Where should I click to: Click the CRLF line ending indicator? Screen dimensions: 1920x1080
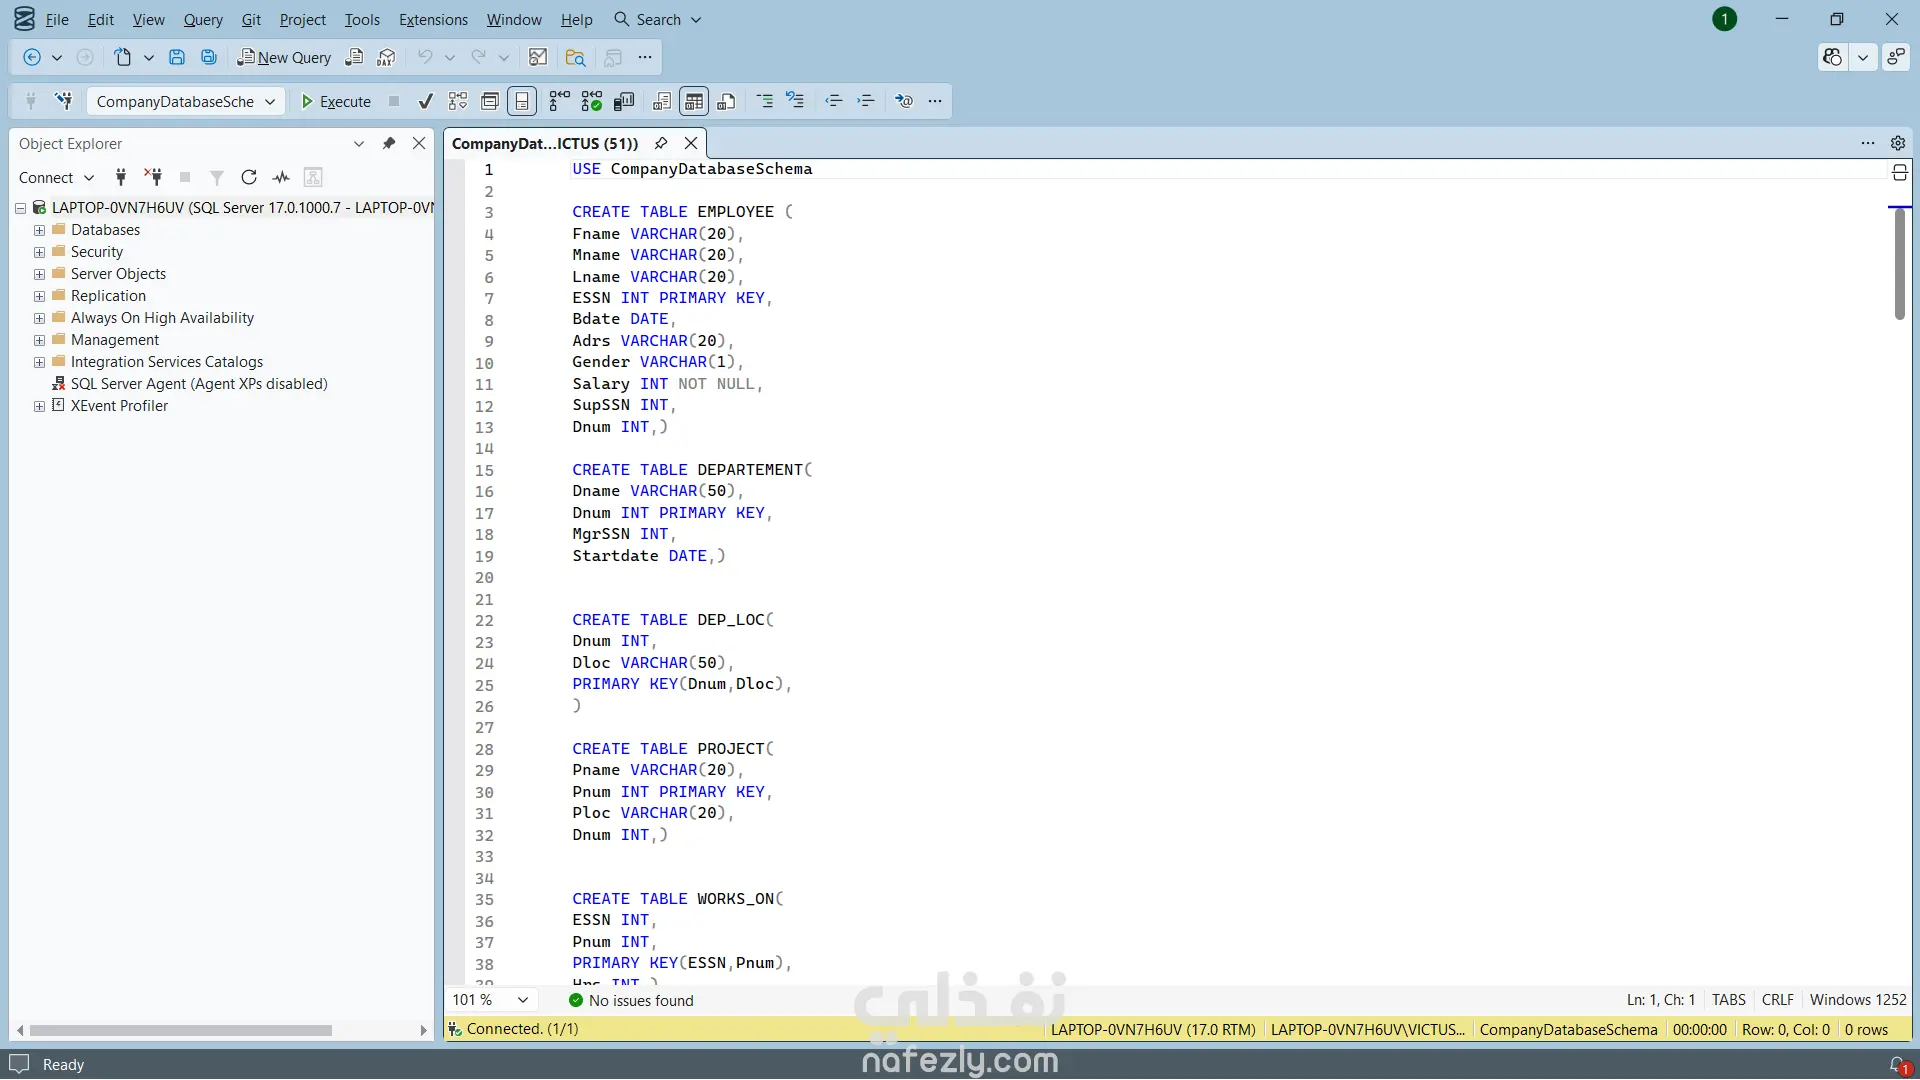tap(1777, 1000)
